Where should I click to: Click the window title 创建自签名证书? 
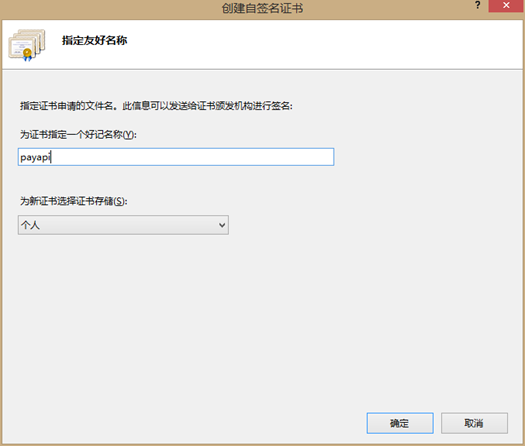pos(262,8)
